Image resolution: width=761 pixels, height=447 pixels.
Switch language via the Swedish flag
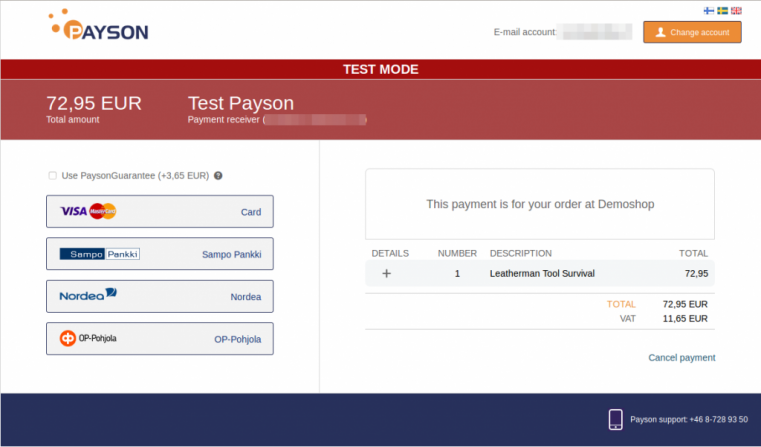723,11
